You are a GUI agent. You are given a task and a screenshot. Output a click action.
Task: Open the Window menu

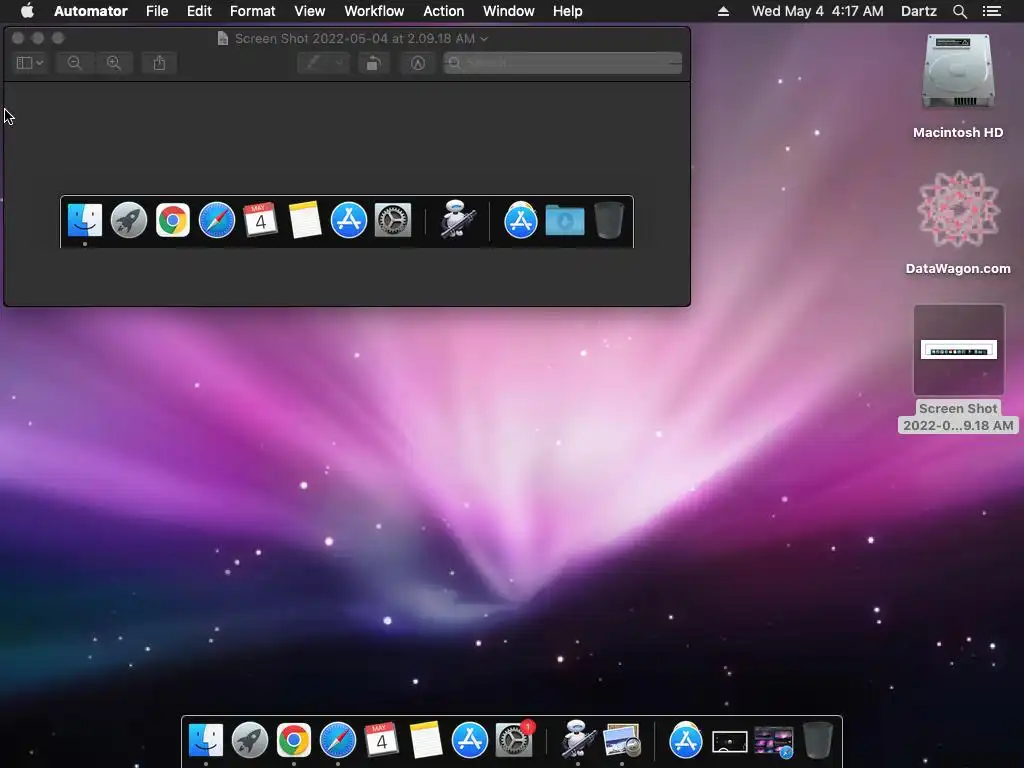tap(509, 11)
